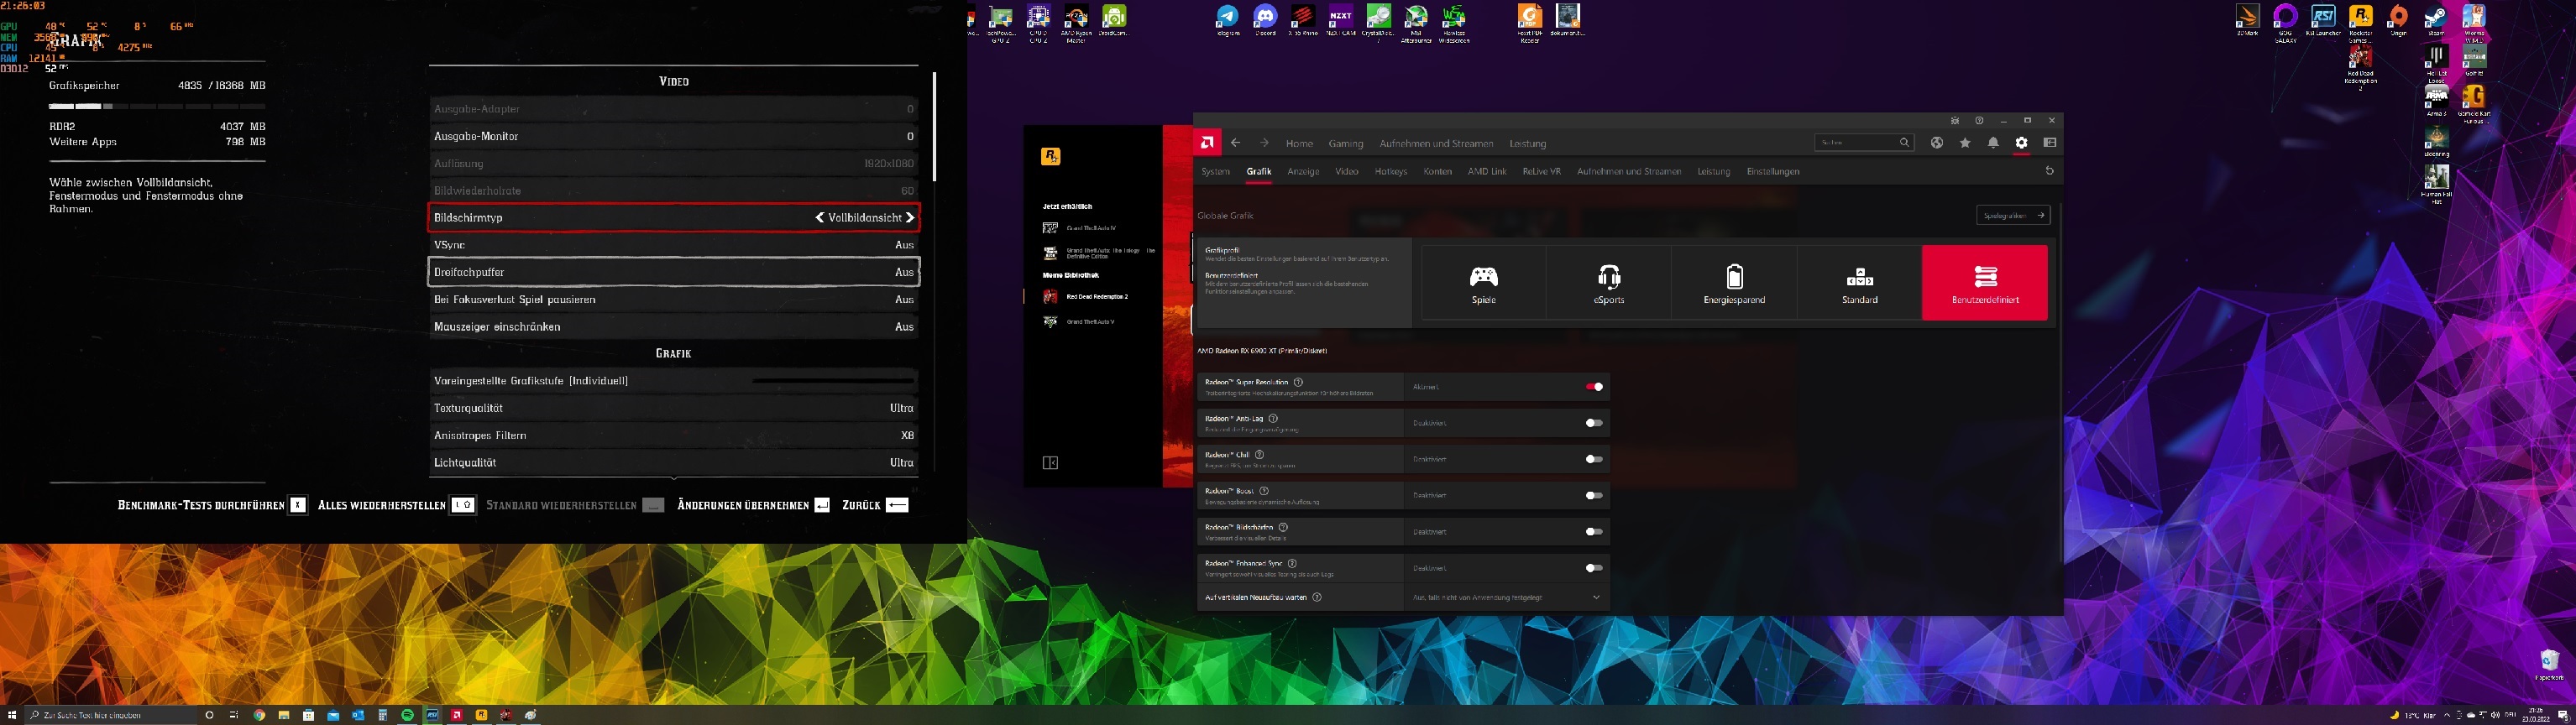
Task: Open the help question mark in Radeon title bar
Action: tap(1979, 121)
